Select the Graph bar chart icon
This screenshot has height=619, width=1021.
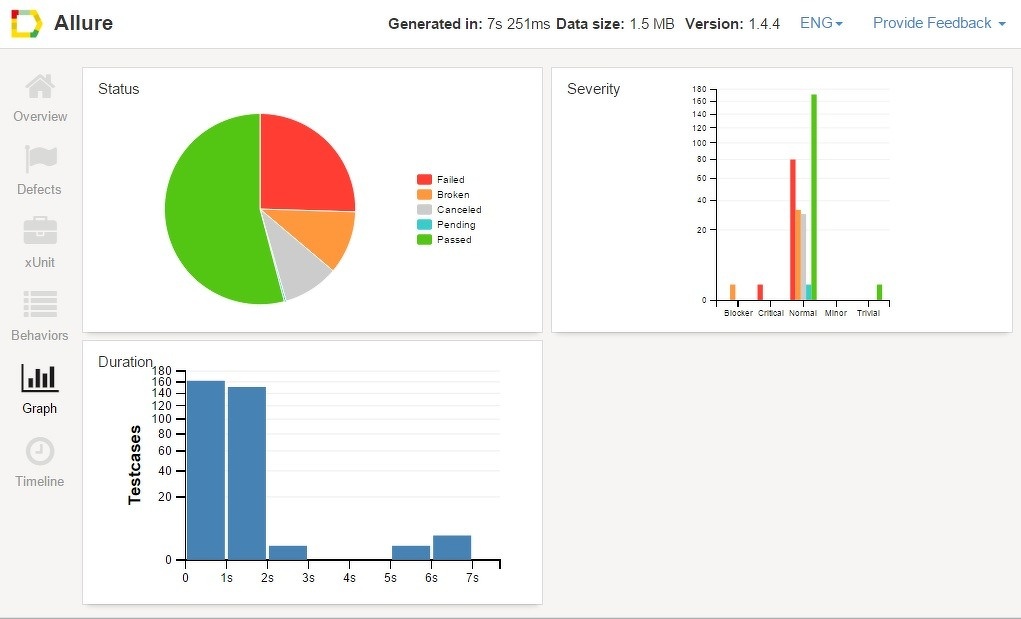pyautogui.click(x=40, y=378)
